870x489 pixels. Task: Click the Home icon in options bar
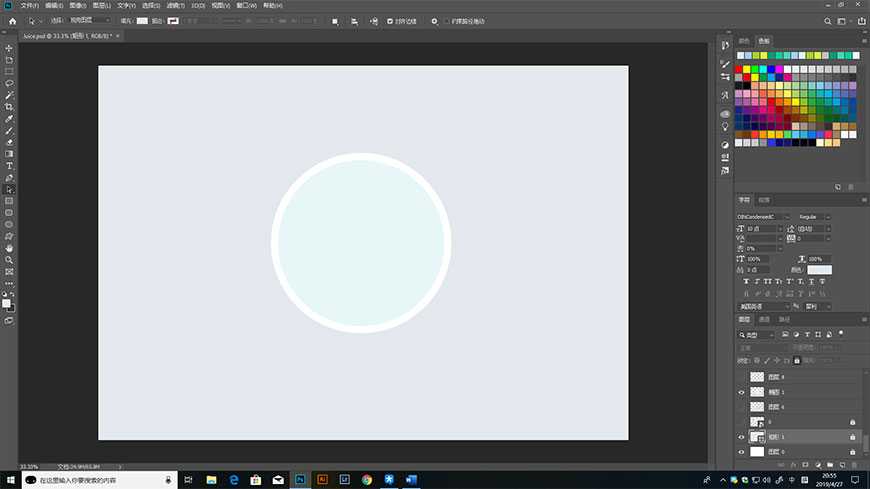13,20
